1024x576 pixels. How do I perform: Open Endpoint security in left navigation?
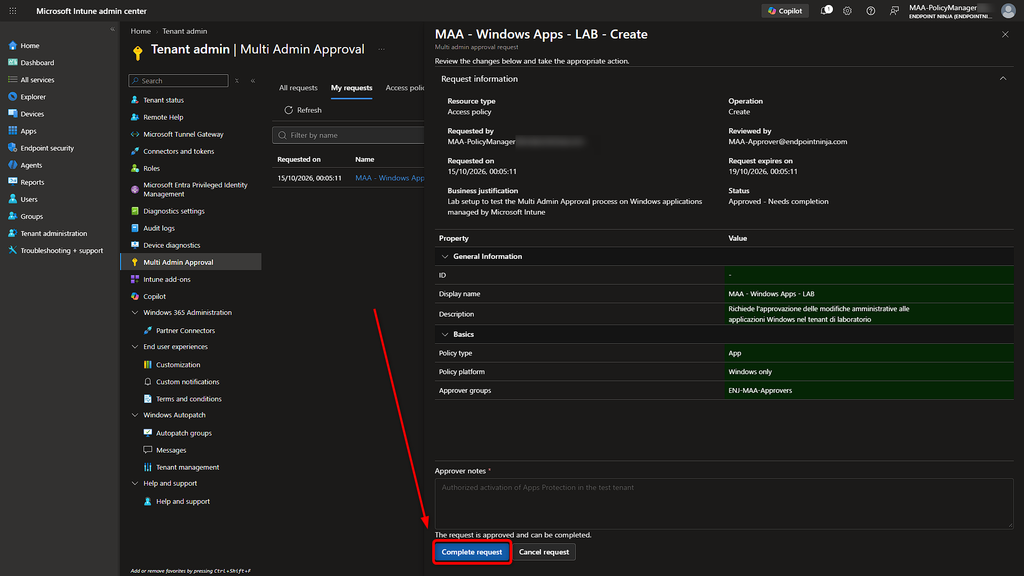tap(46, 148)
